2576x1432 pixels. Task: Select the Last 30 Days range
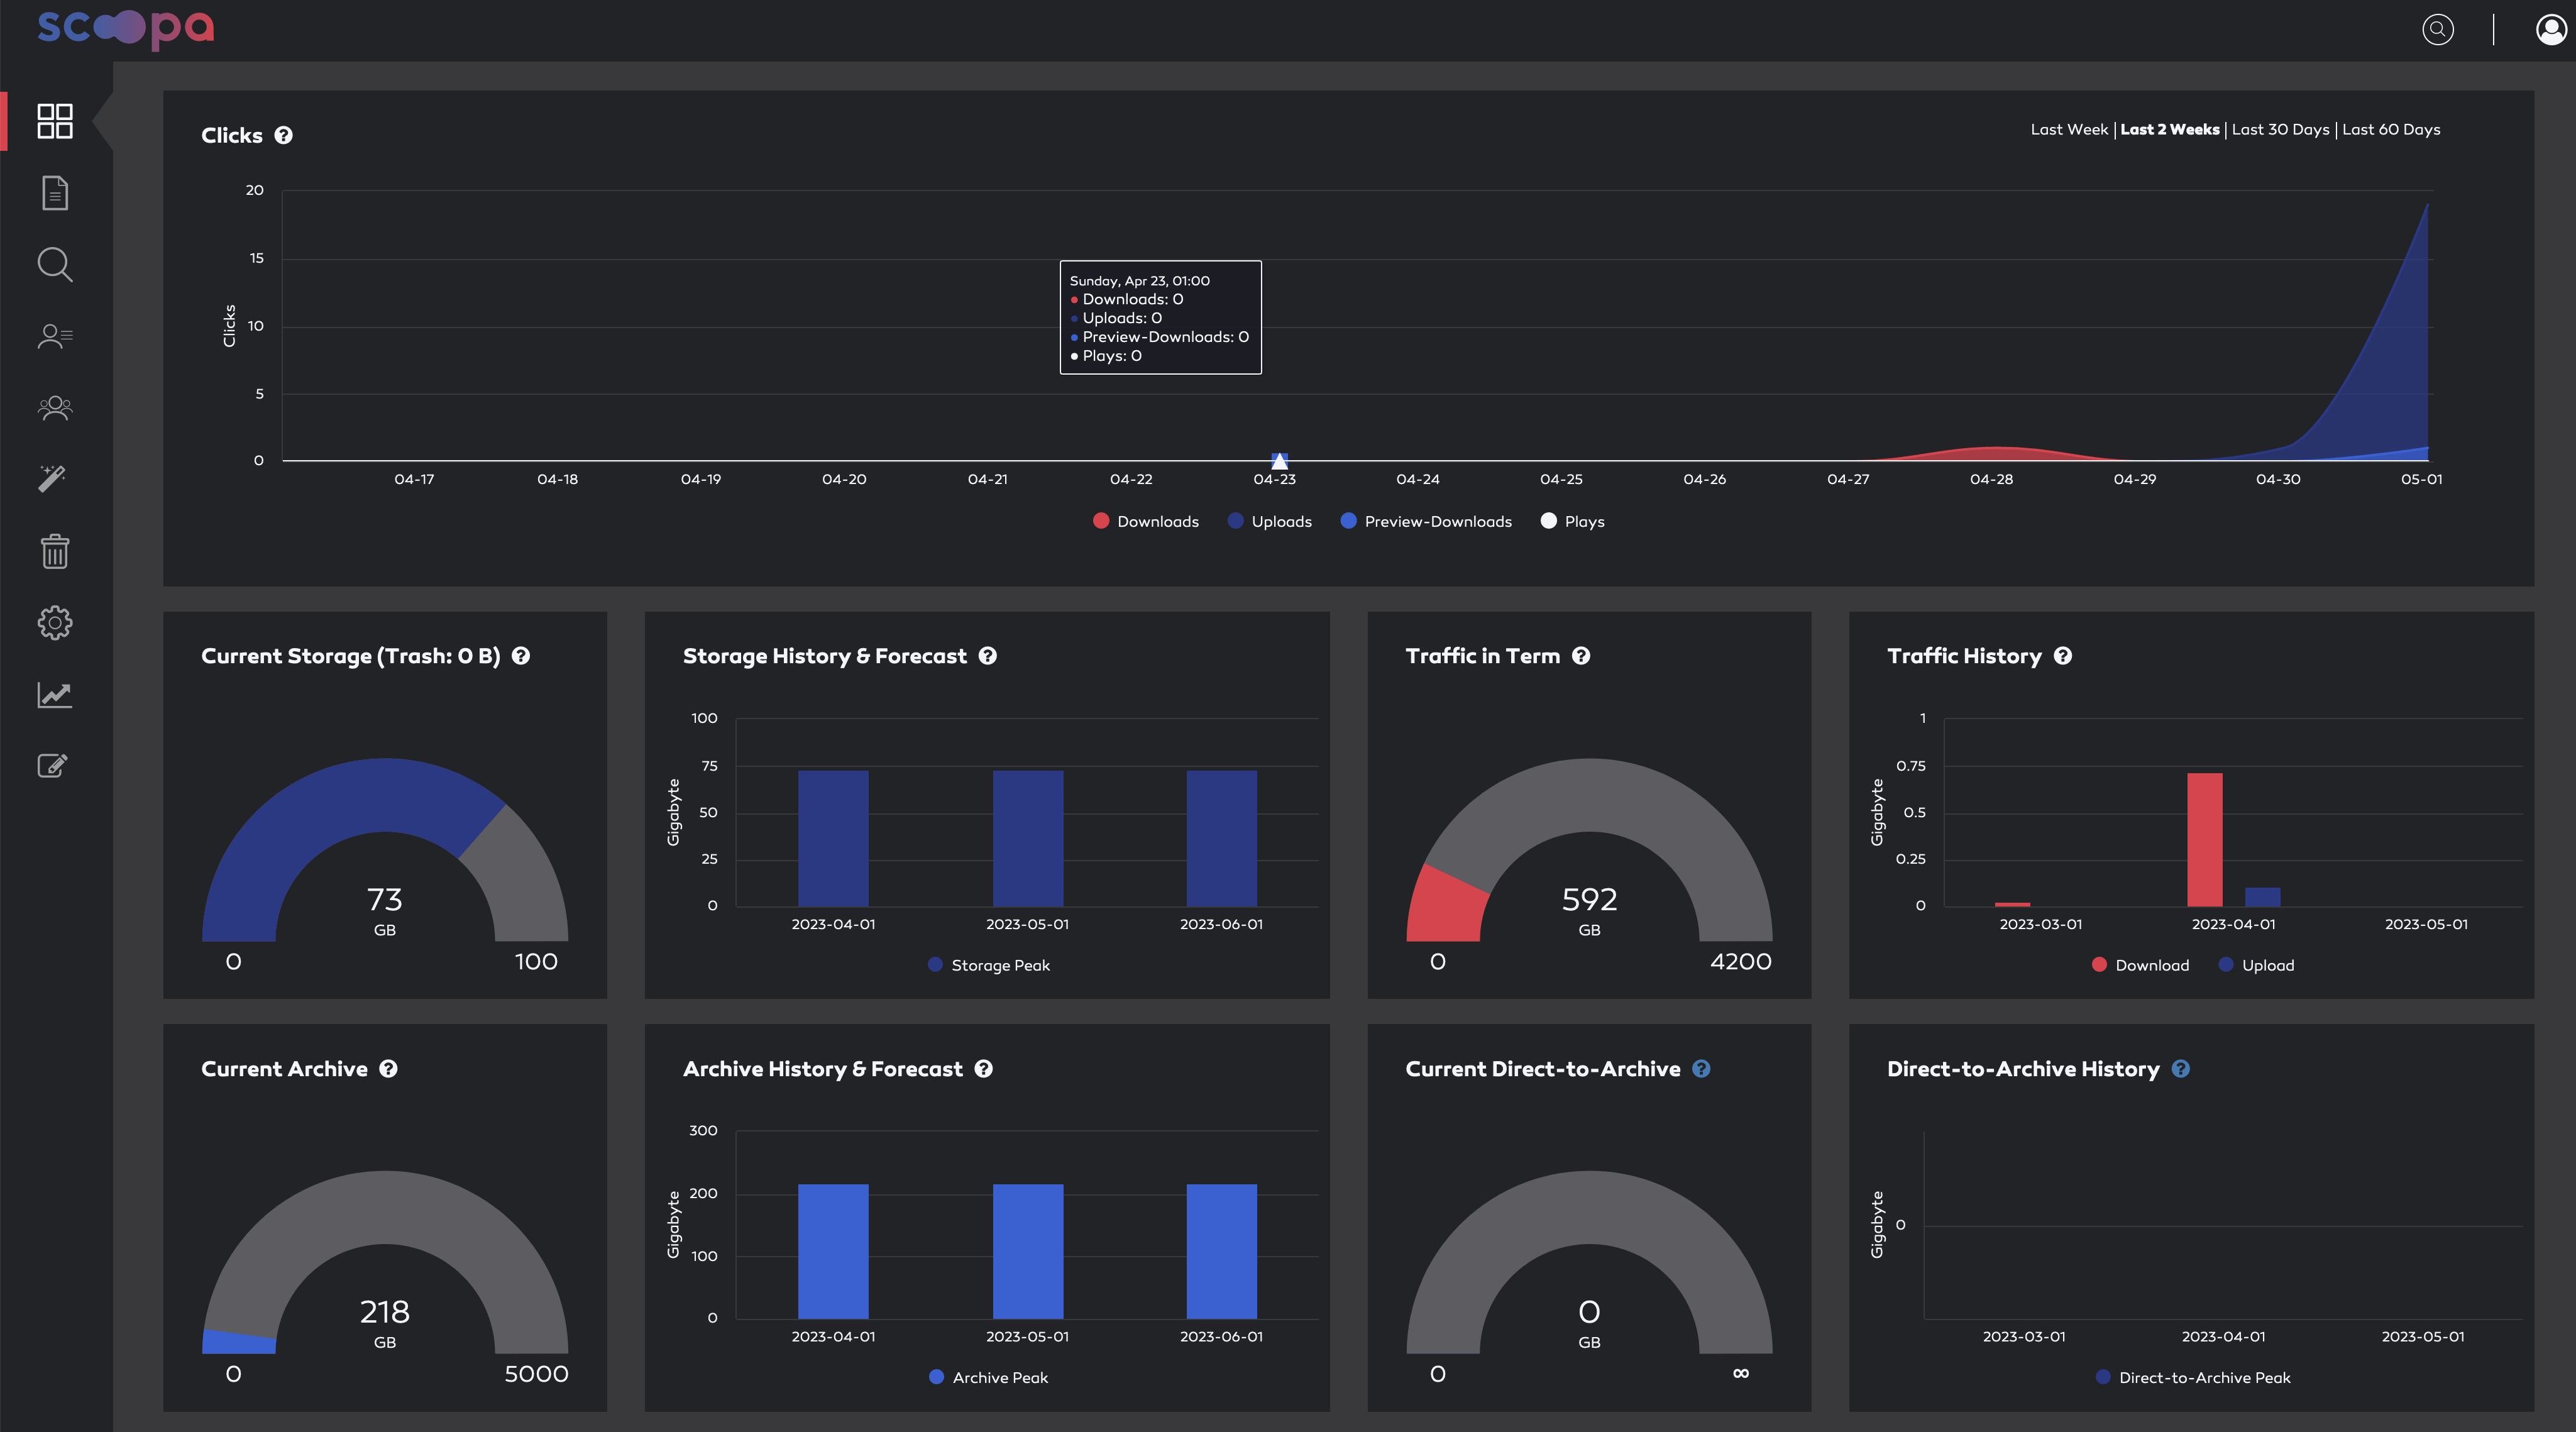2281,130
